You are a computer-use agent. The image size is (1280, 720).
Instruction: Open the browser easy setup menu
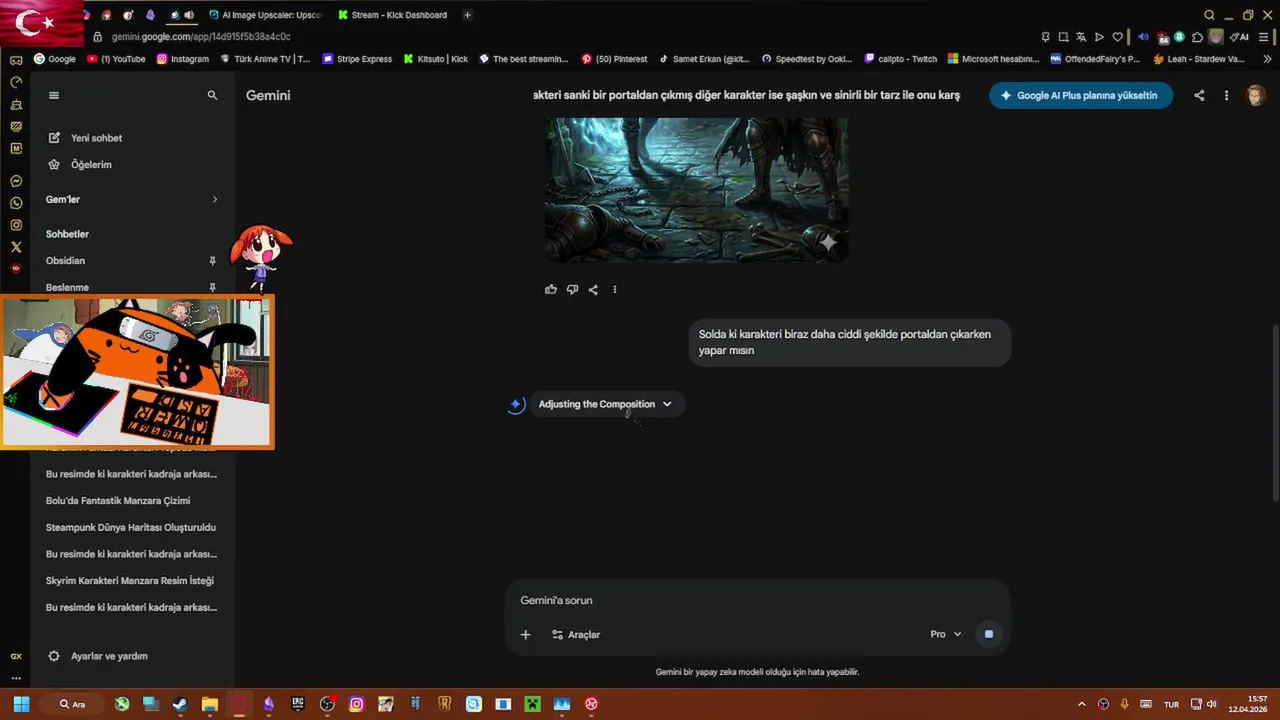1263,37
